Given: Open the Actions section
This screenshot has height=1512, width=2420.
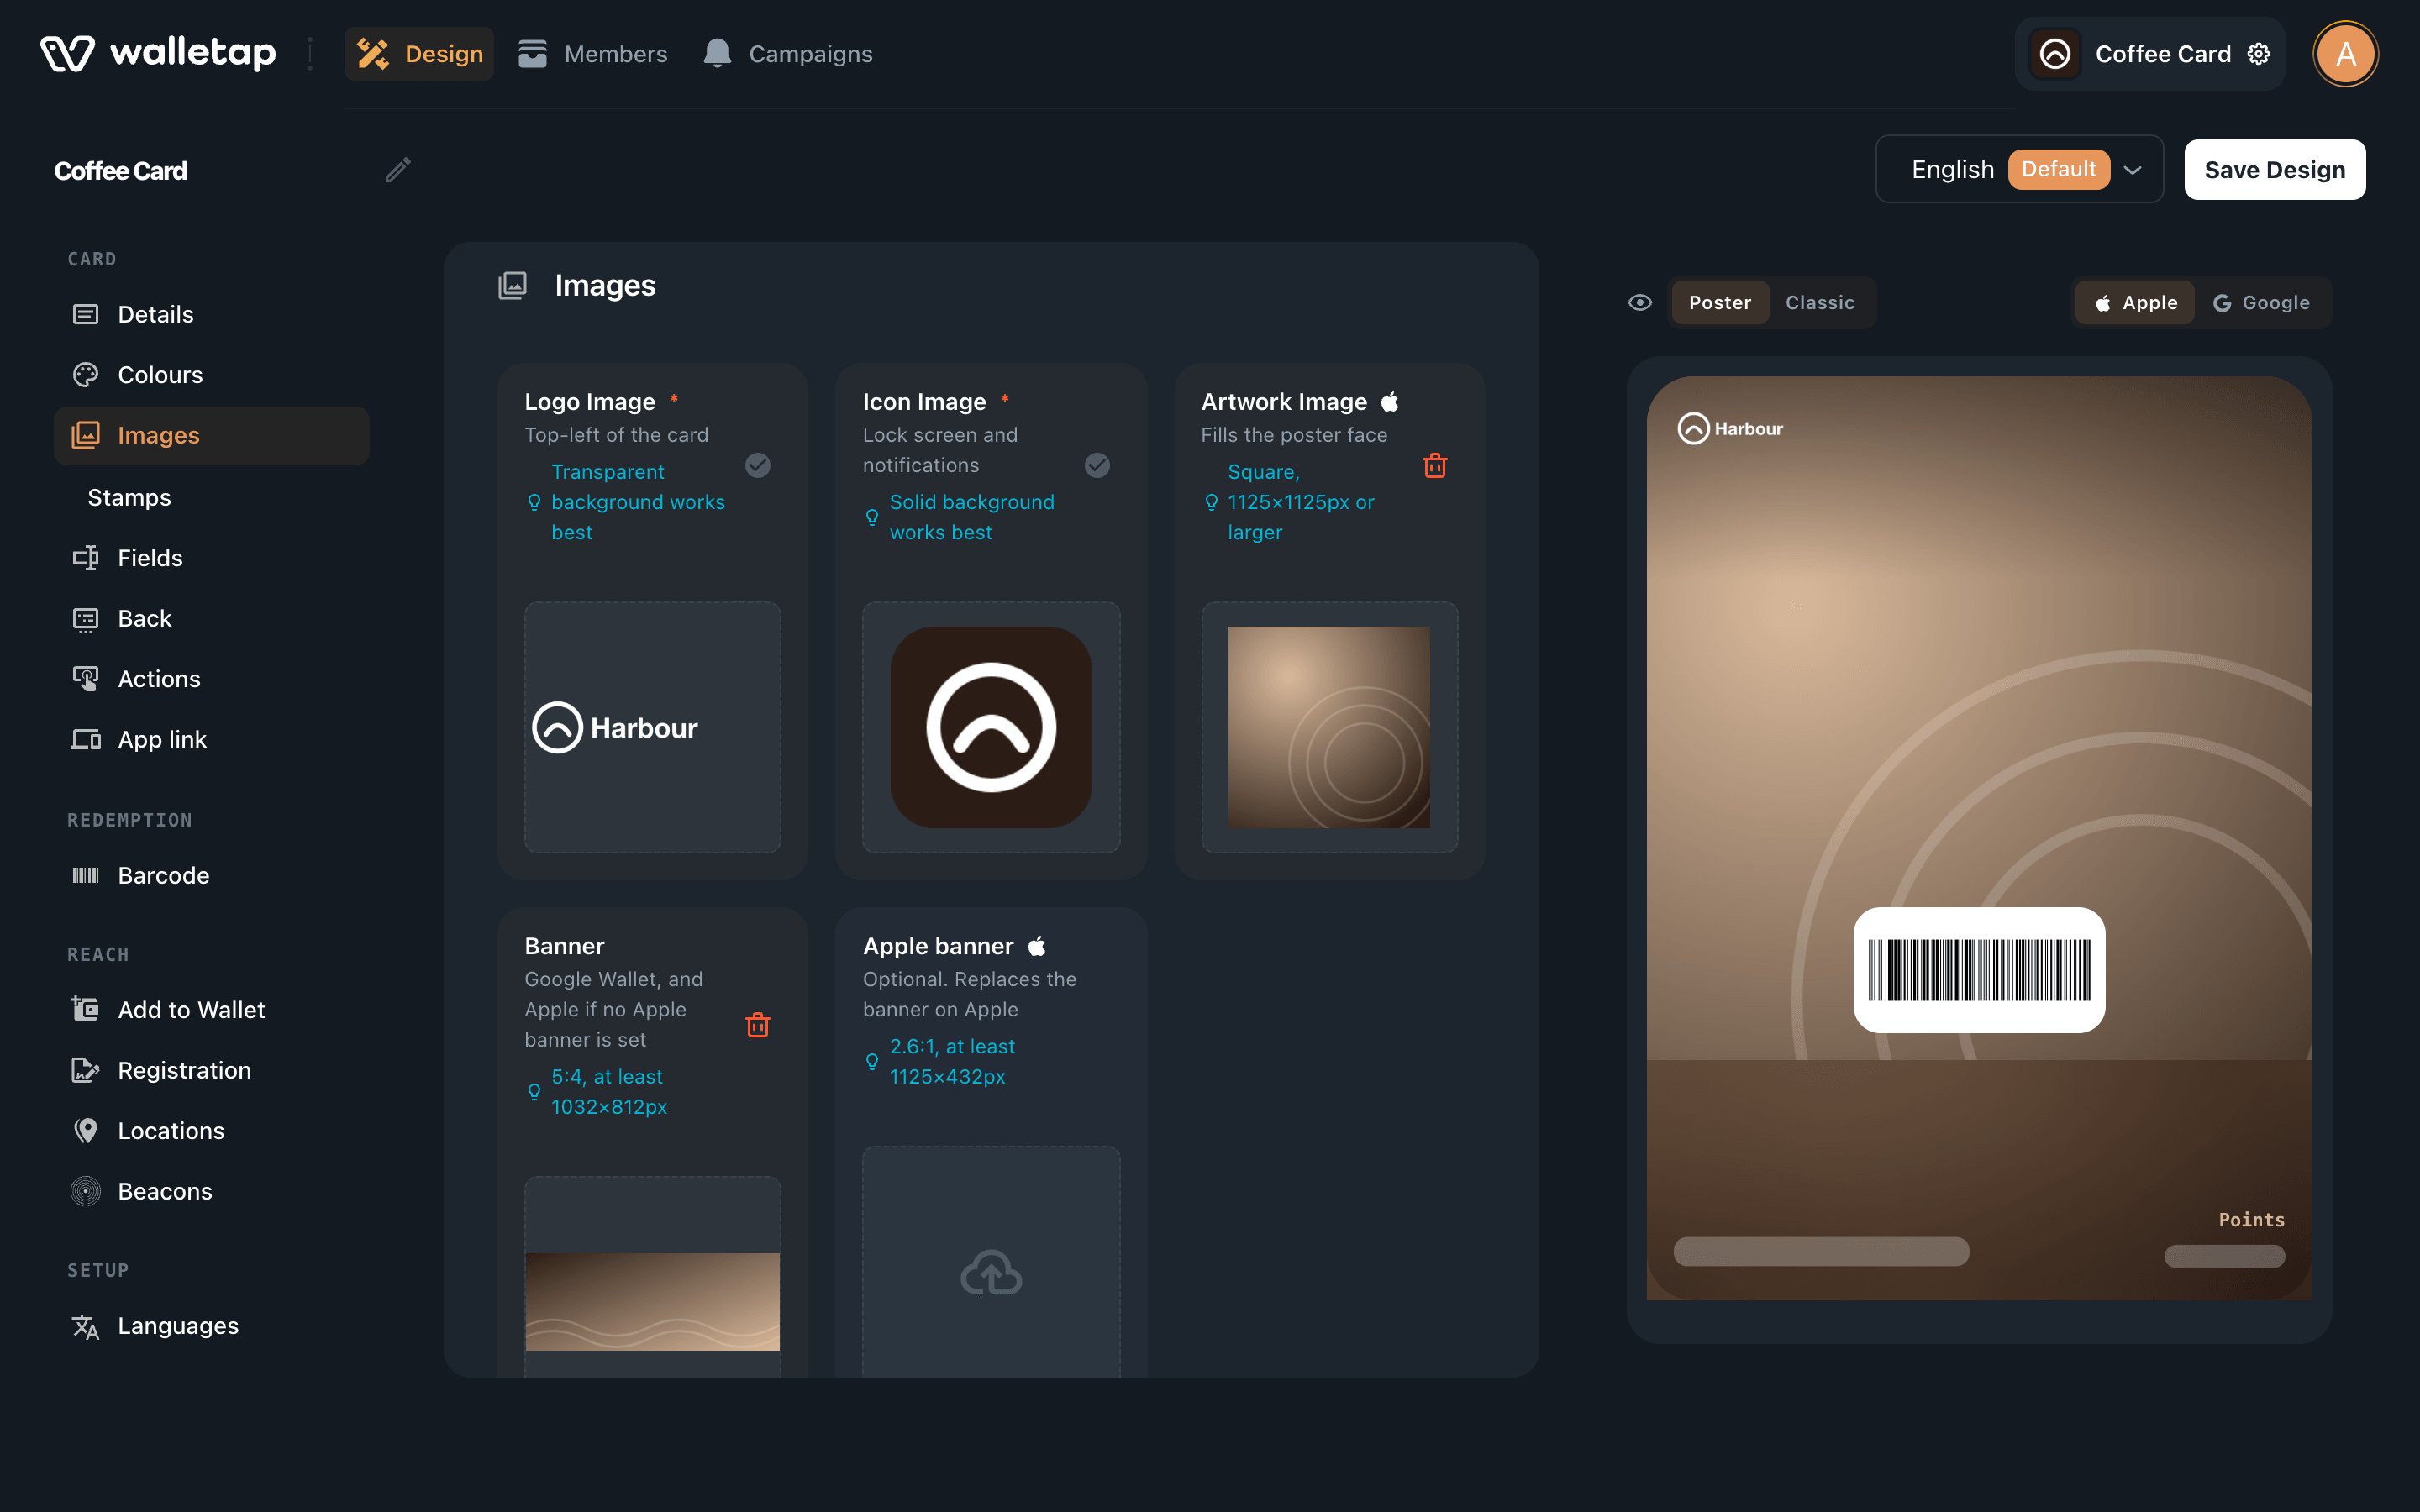Looking at the screenshot, I should click(212, 679).
